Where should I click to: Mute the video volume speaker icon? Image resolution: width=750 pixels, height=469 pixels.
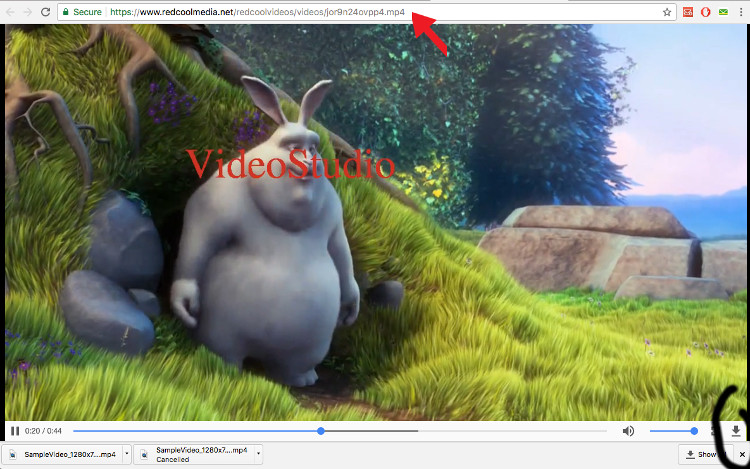(628, 431)
